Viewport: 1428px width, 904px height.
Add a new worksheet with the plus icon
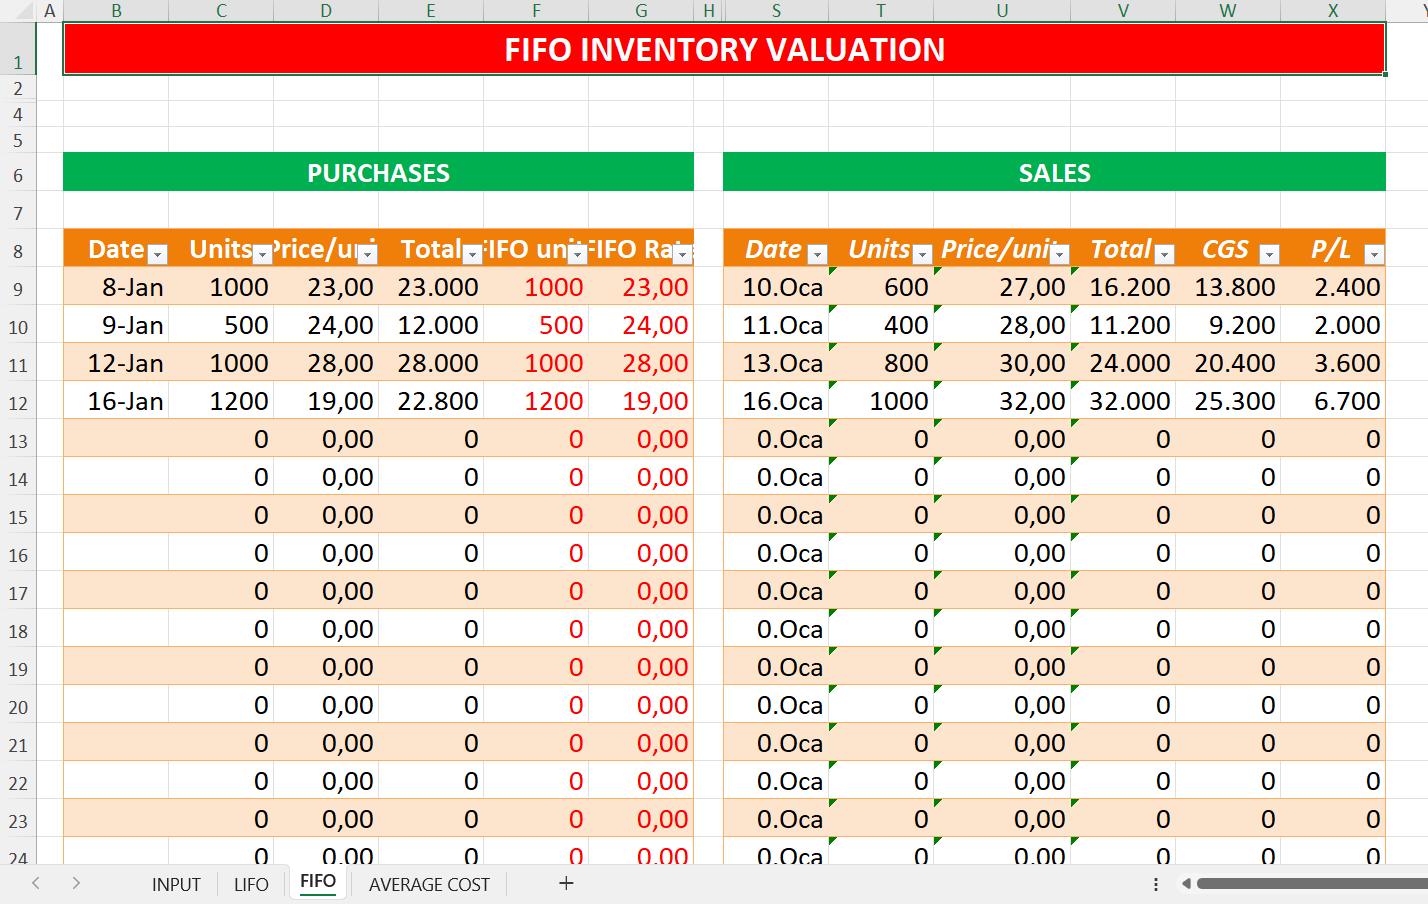[x=566, y=884]
